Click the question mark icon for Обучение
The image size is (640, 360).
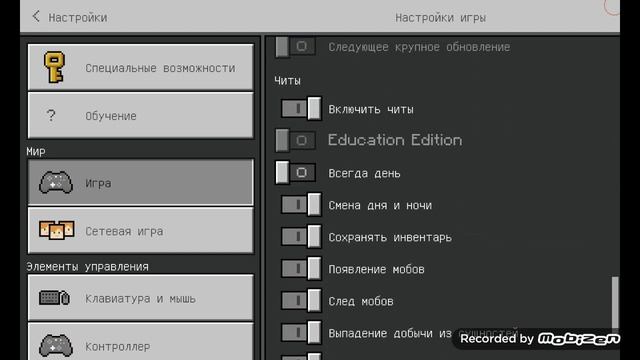pos(51,116)
